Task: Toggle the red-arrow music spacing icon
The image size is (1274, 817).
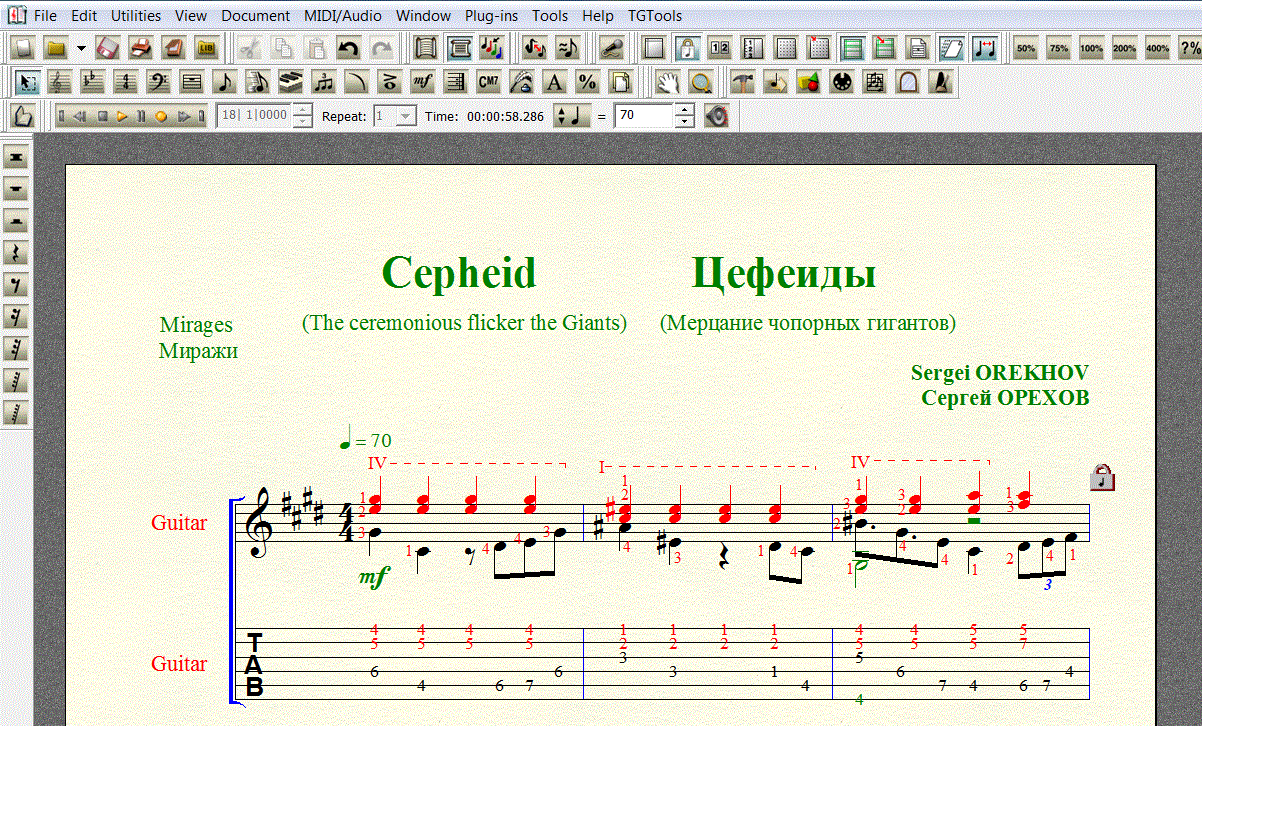Action: (984, 48)
